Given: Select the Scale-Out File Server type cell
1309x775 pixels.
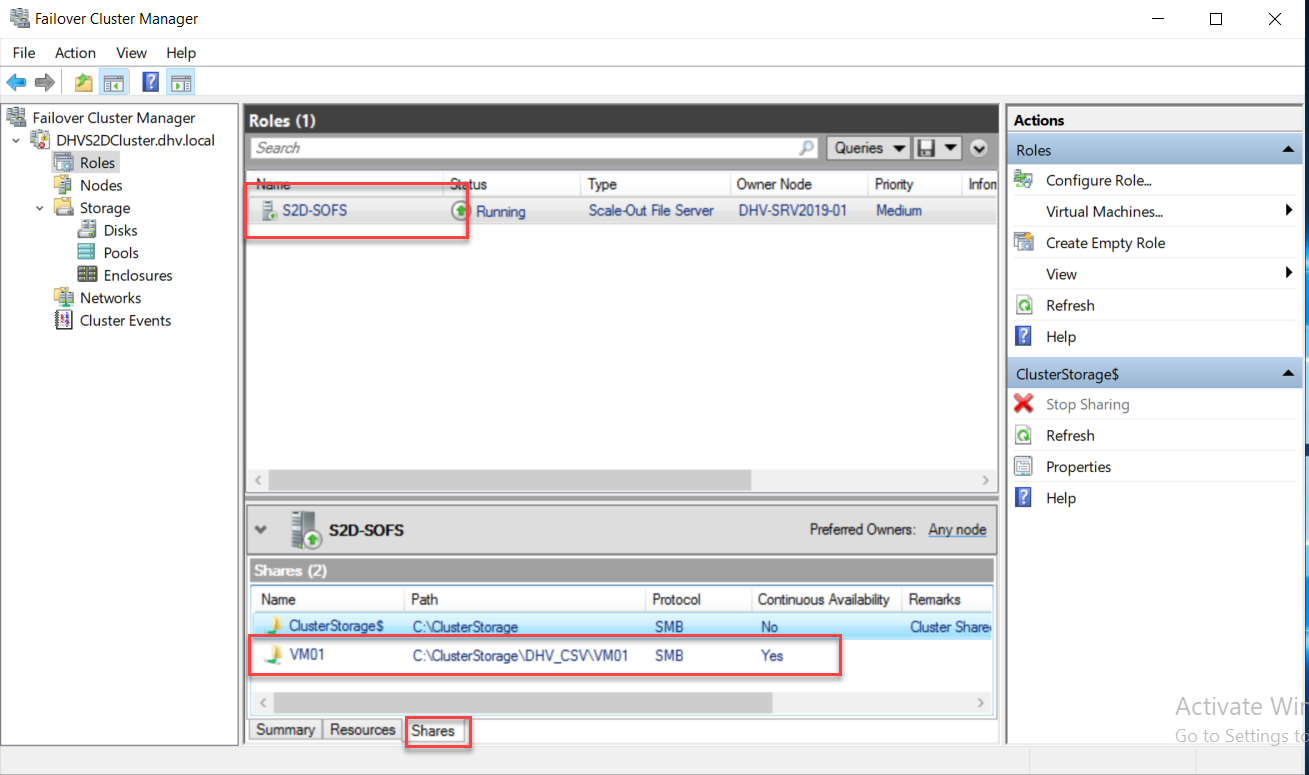Looking at the screenshot, I should tap(651, 211).
